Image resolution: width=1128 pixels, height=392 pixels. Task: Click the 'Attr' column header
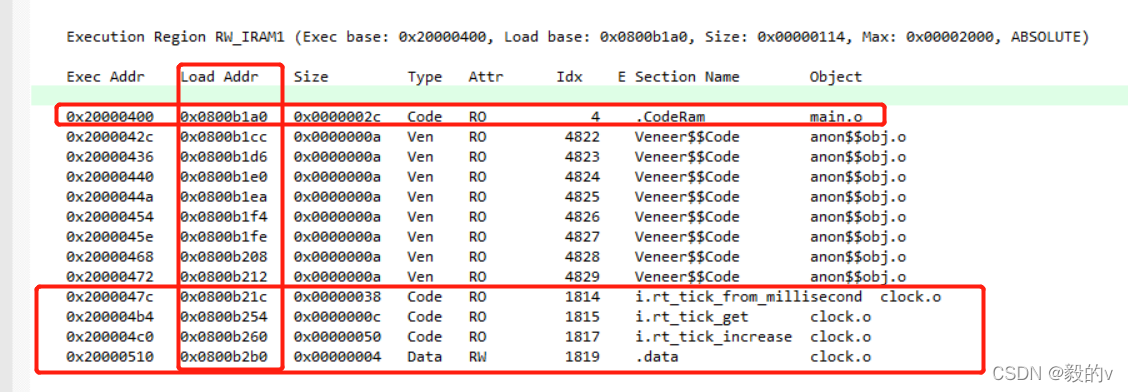486,76
